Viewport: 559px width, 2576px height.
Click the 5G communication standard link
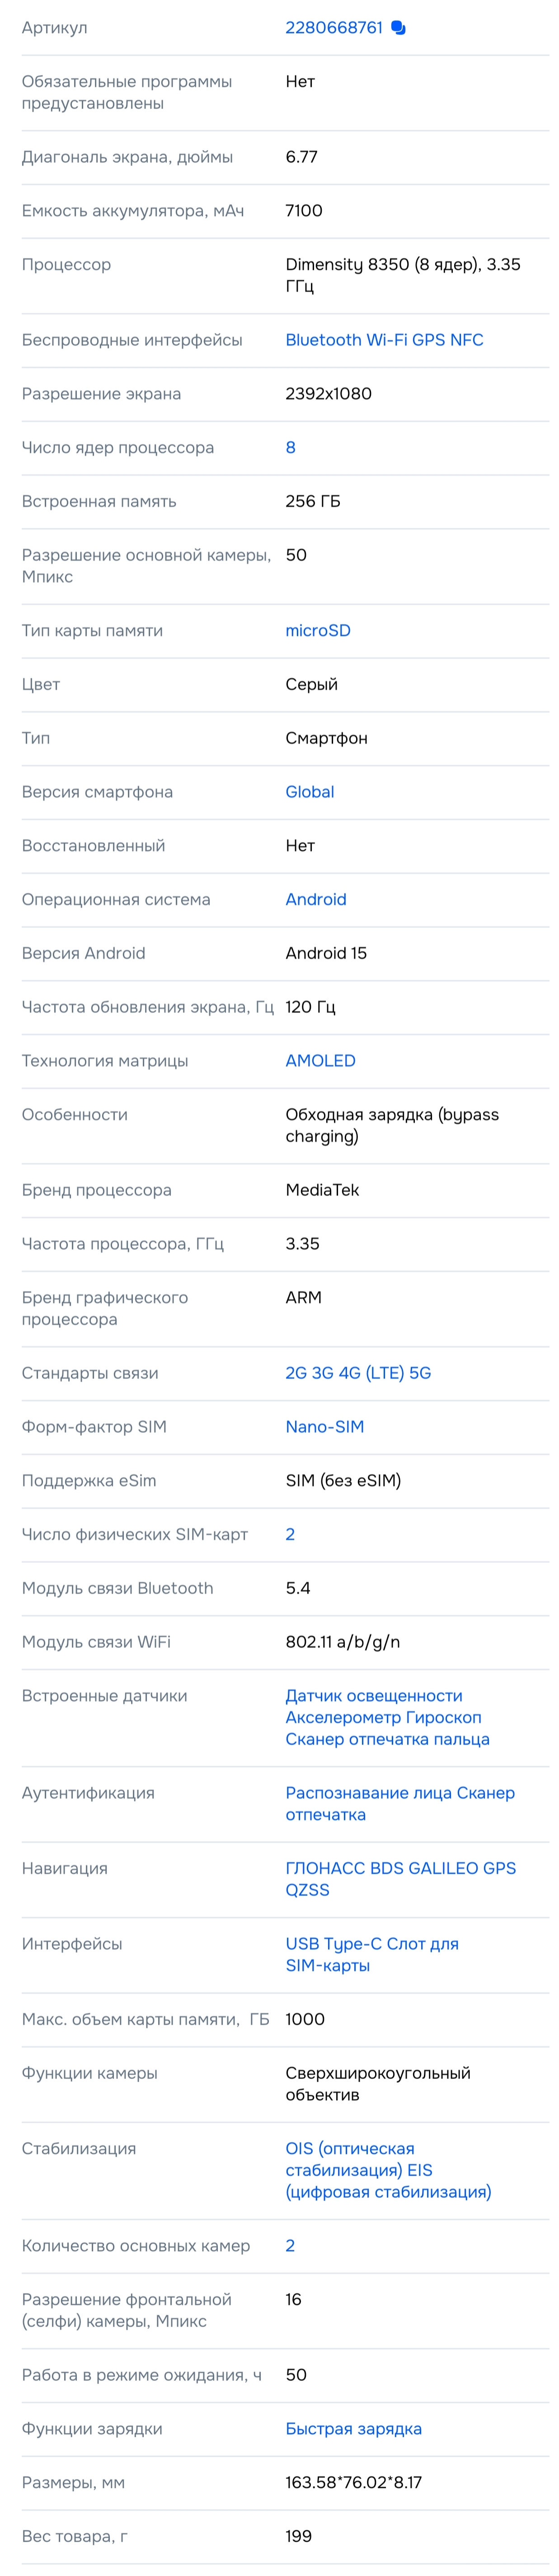point(419,1373)
